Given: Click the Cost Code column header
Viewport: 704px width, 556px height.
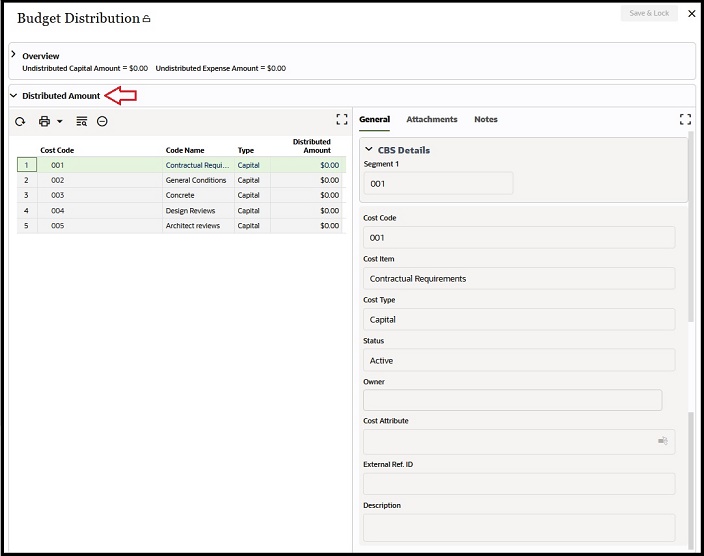Looking at the screenshot, I should click(57, 150).
